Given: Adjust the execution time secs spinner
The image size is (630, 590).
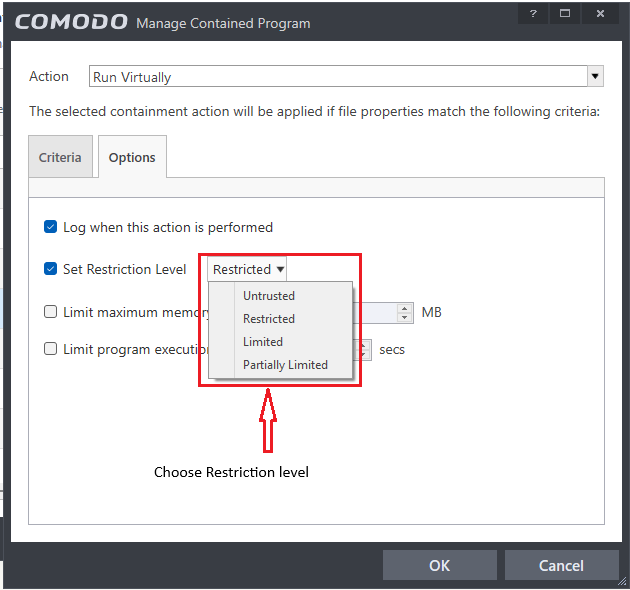Looking at the screenshot, I should tap(365, 349).
